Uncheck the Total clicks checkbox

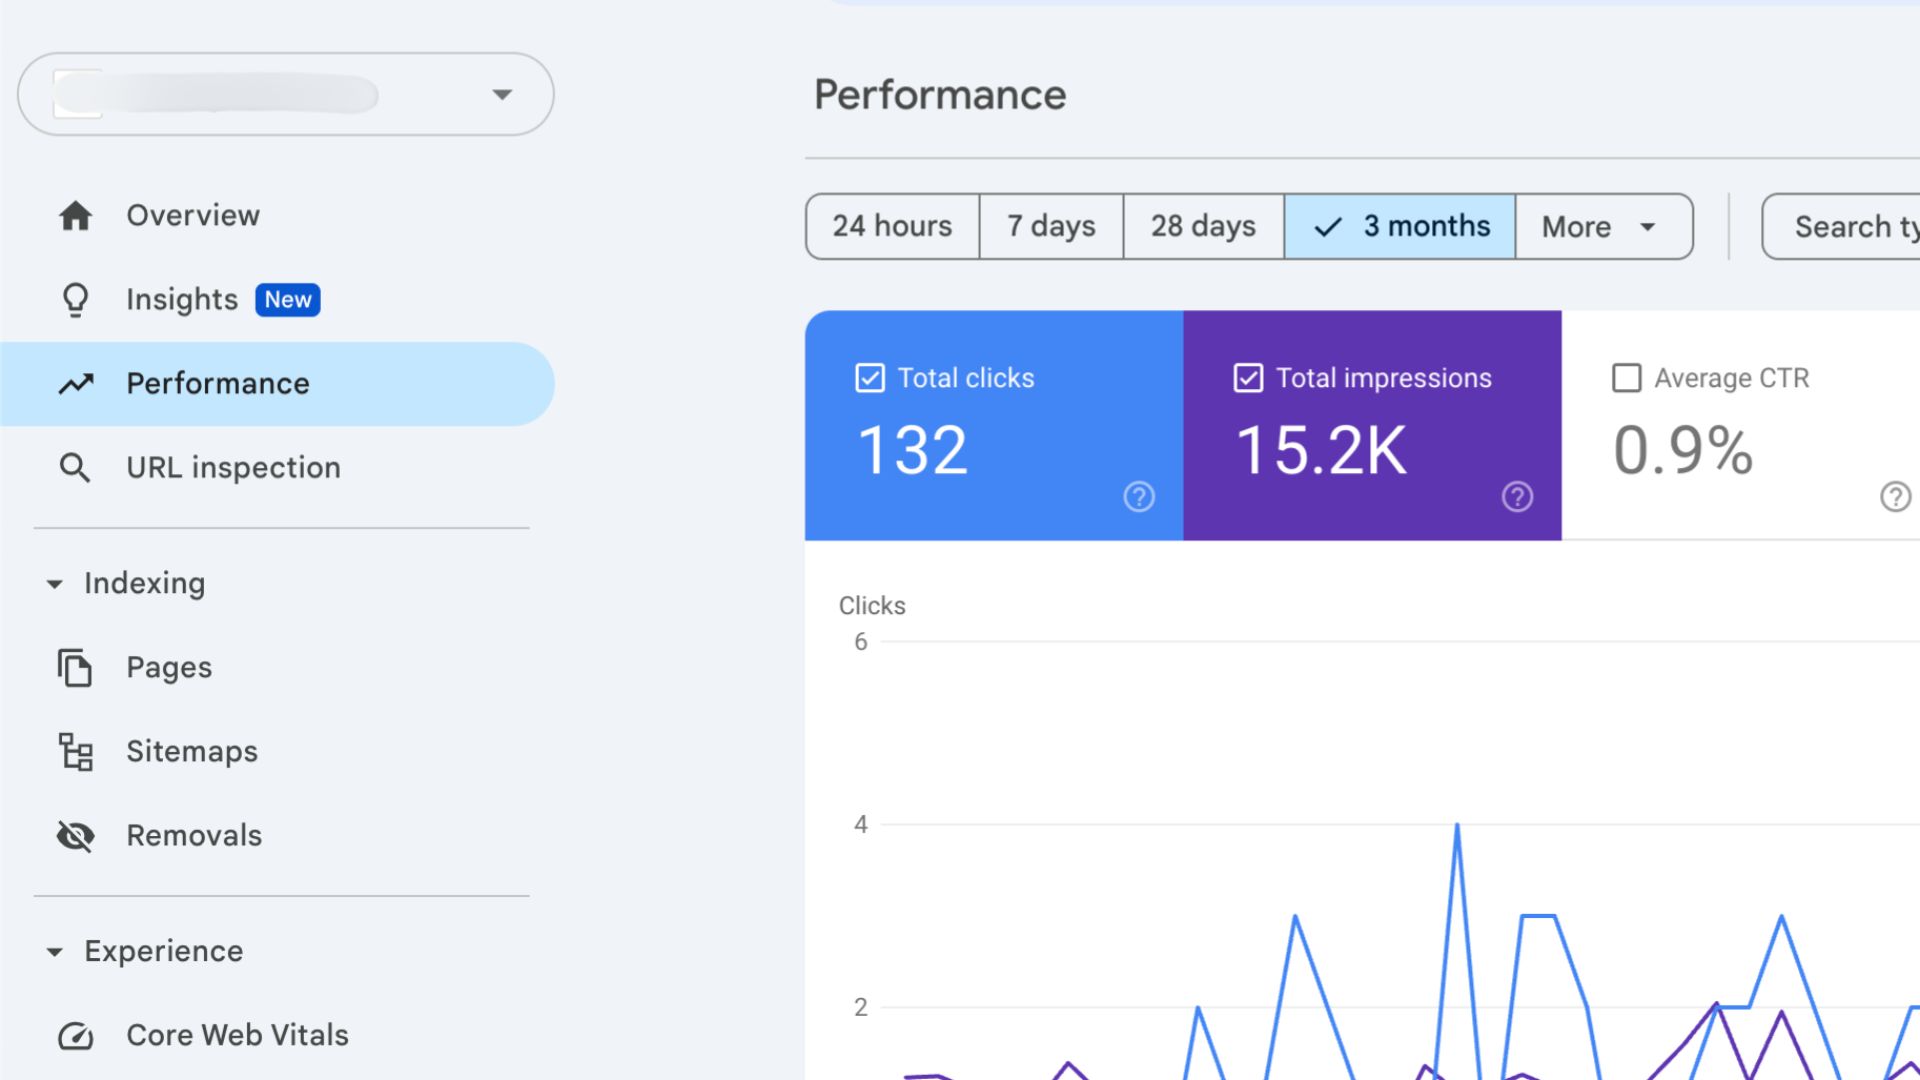[x=870, y=378]
